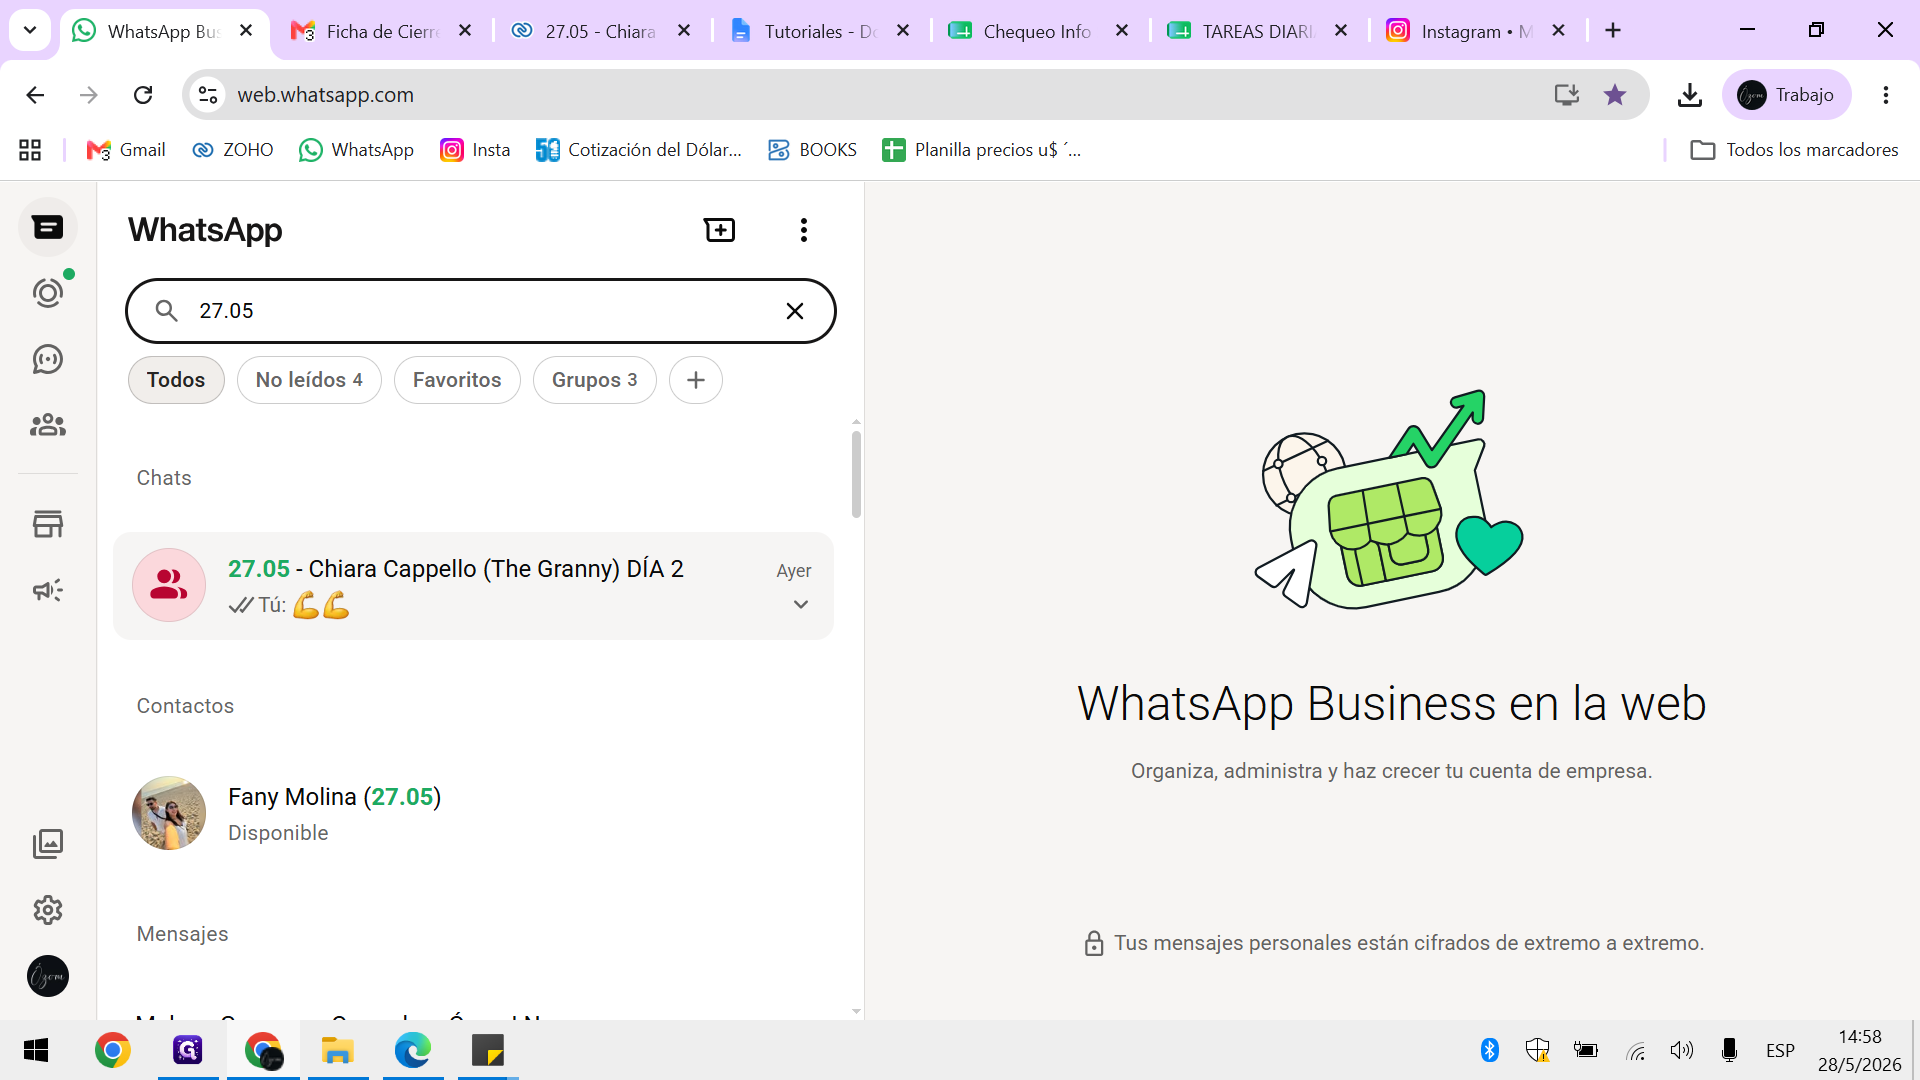Image resolution: width=1920 pixels, height=1080 pixels.
Task: Open the 27.05 Chiara Cappello group chat
Action: click(473, 586)
